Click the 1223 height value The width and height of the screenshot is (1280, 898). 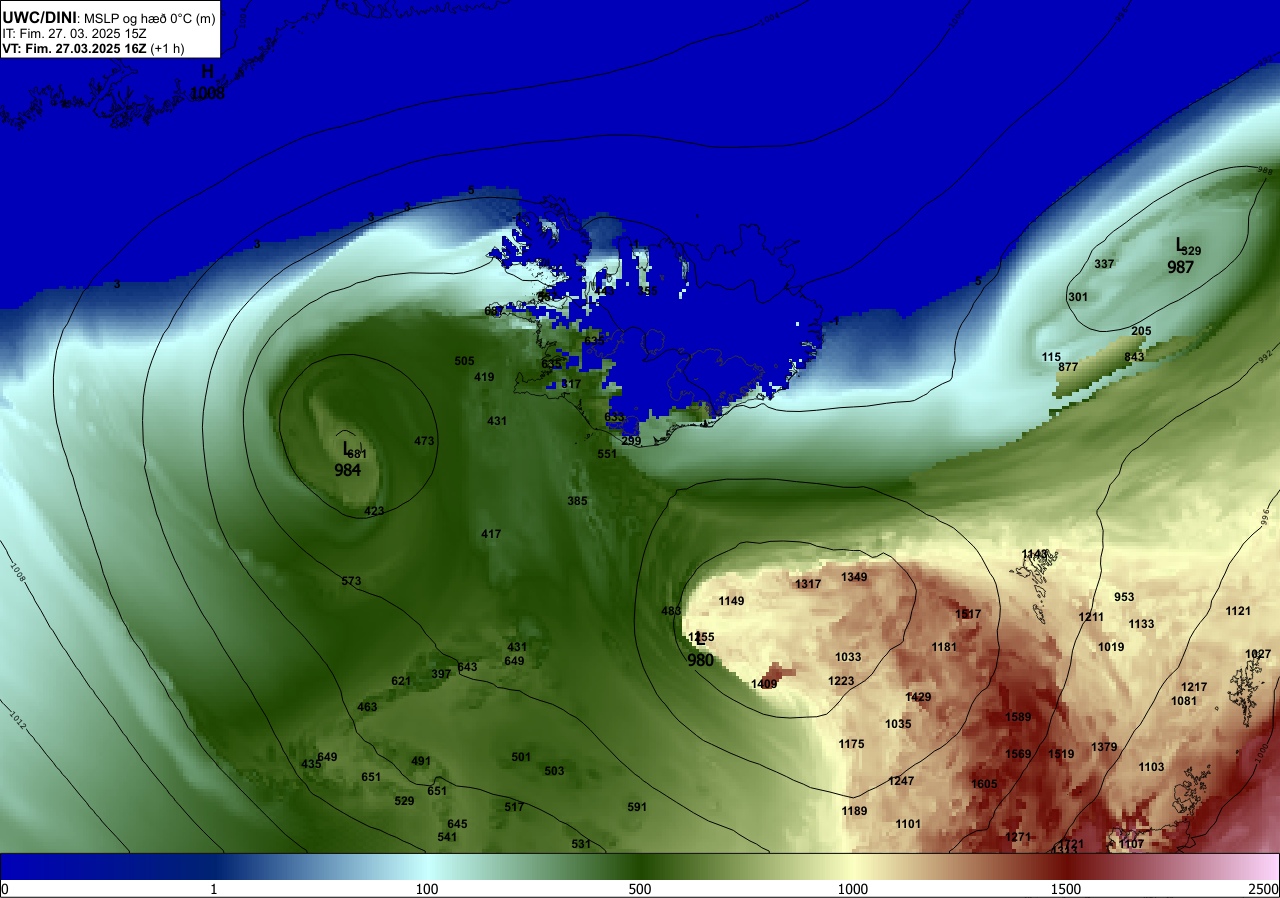pos(841,681)
